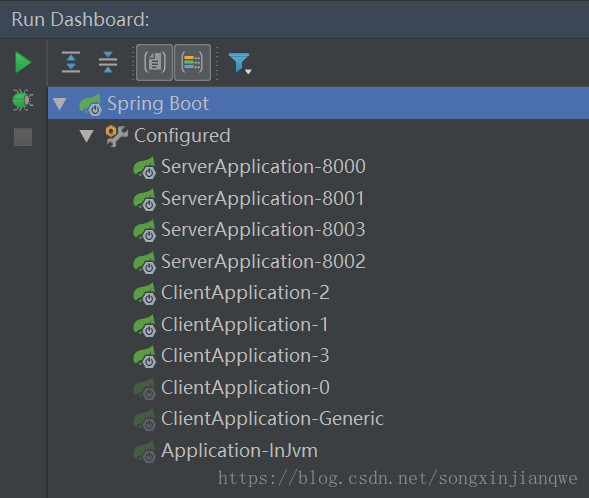
Task: Select ClientApplication-3 configuration
Action: click(x=245, y=356)
